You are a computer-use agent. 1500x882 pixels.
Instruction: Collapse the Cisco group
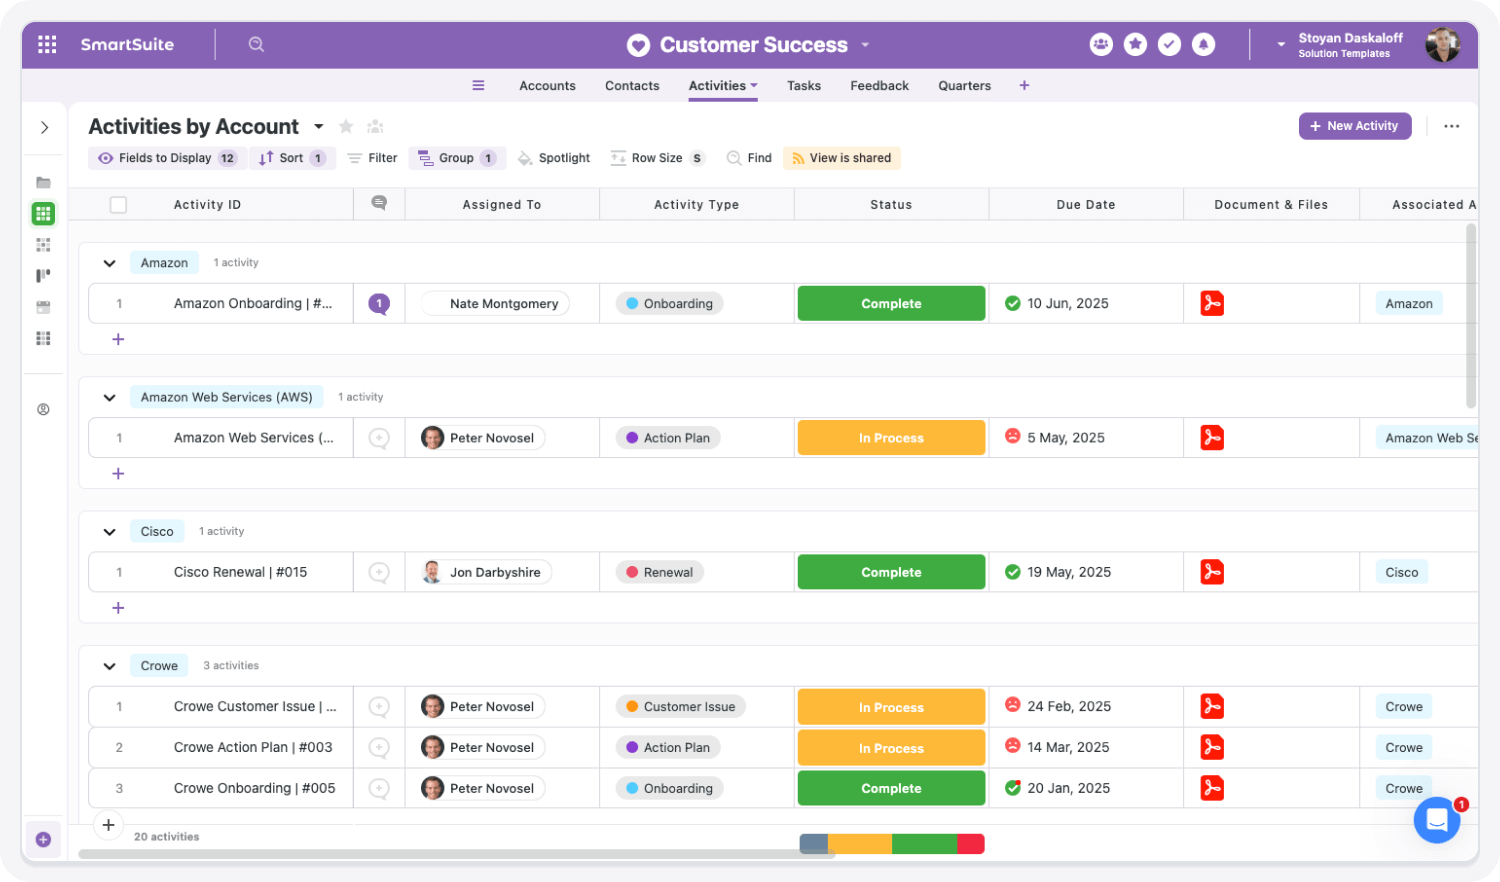[x=109, y=532]
